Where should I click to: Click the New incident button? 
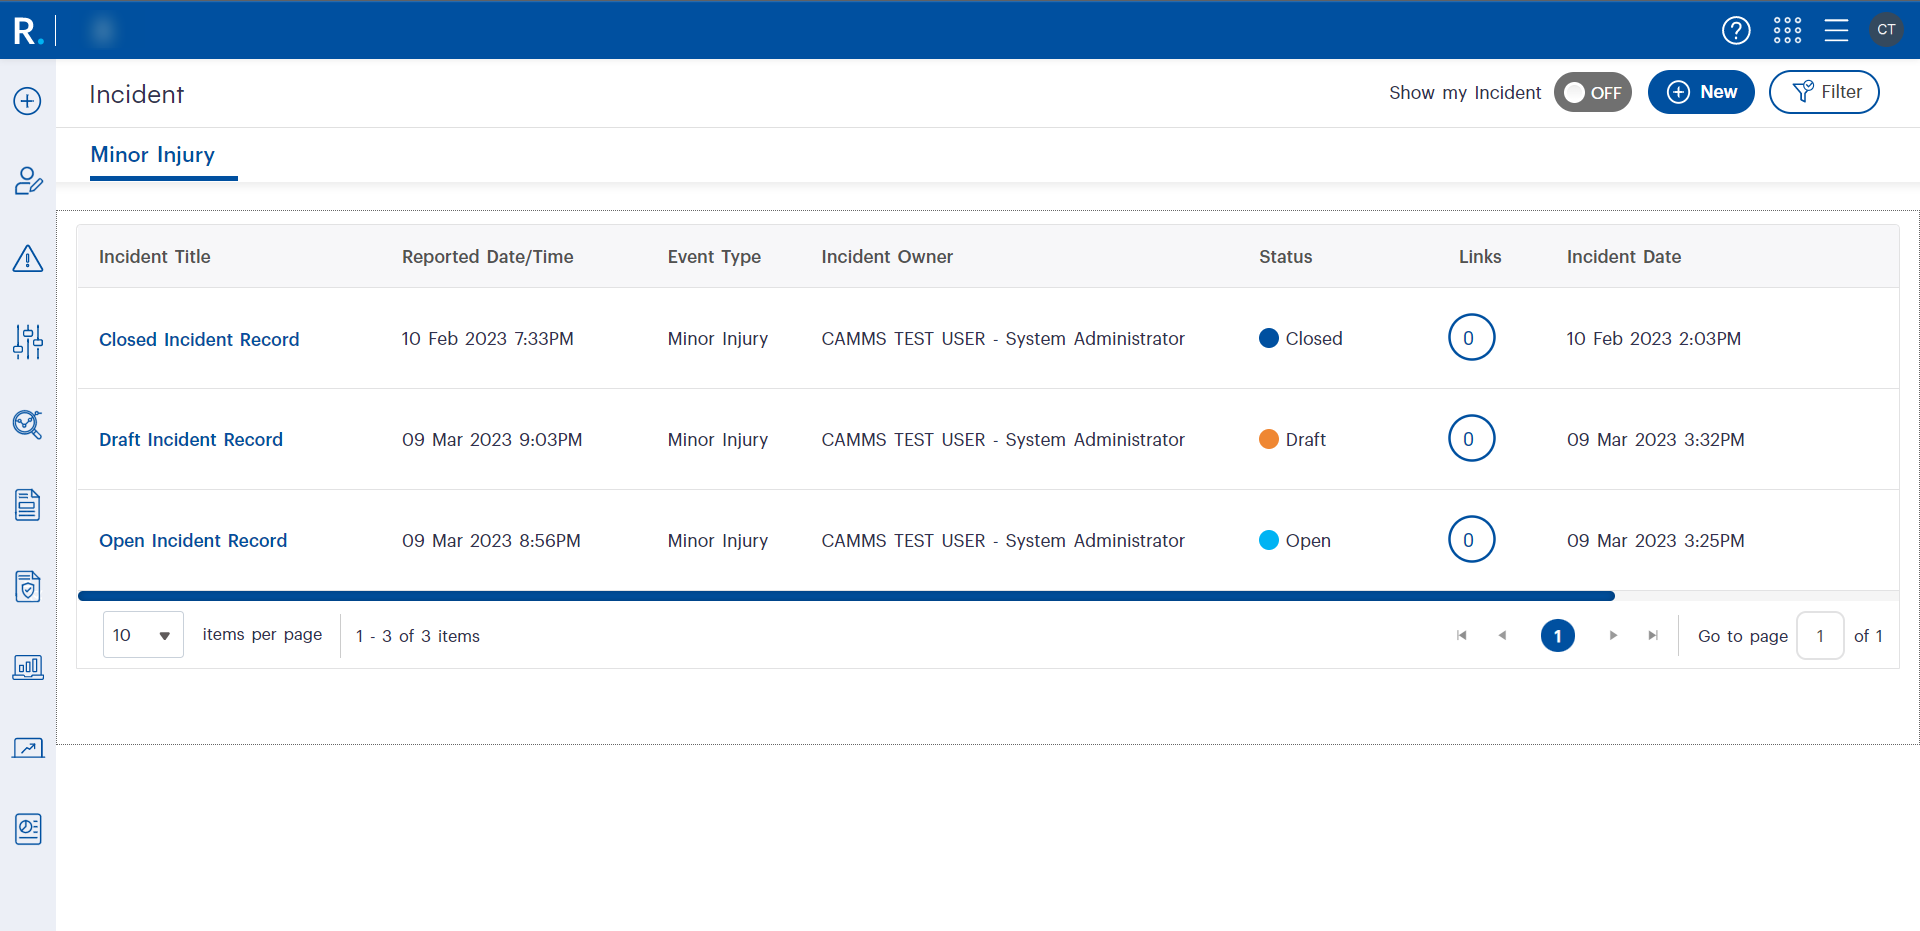[1701, 92]
